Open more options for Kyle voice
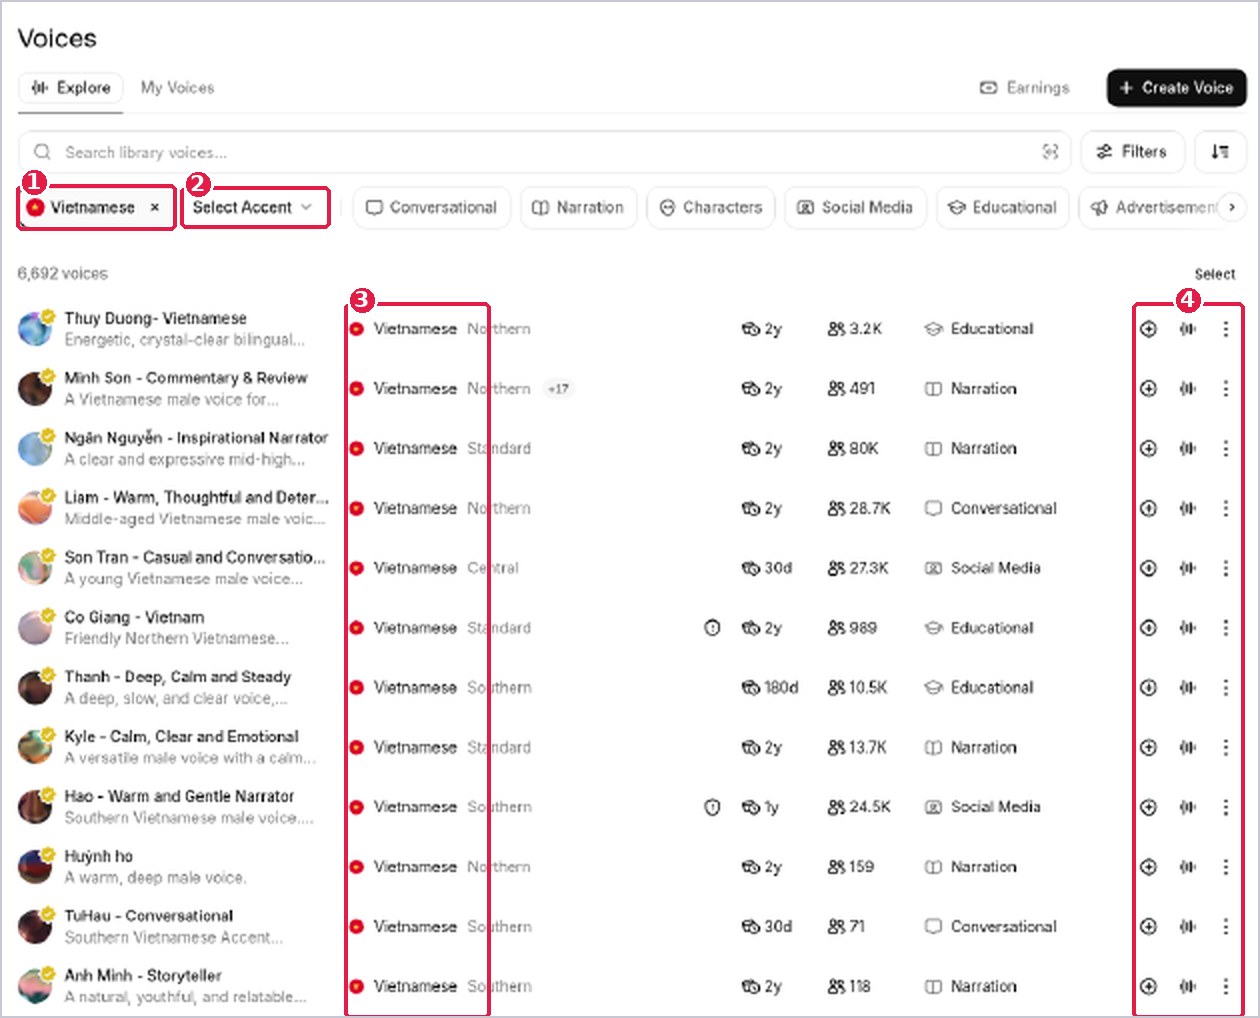Viewport: 1260px width, 1018px height. click(1226, 747)
